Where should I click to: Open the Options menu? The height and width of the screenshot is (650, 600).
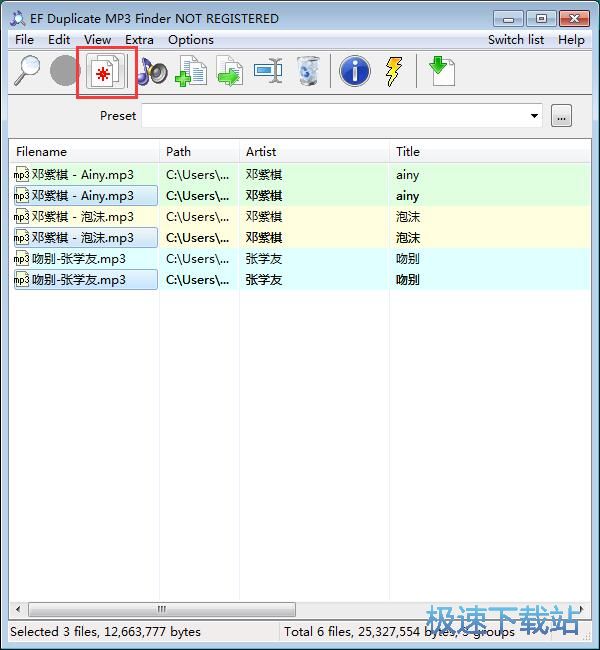191,40
